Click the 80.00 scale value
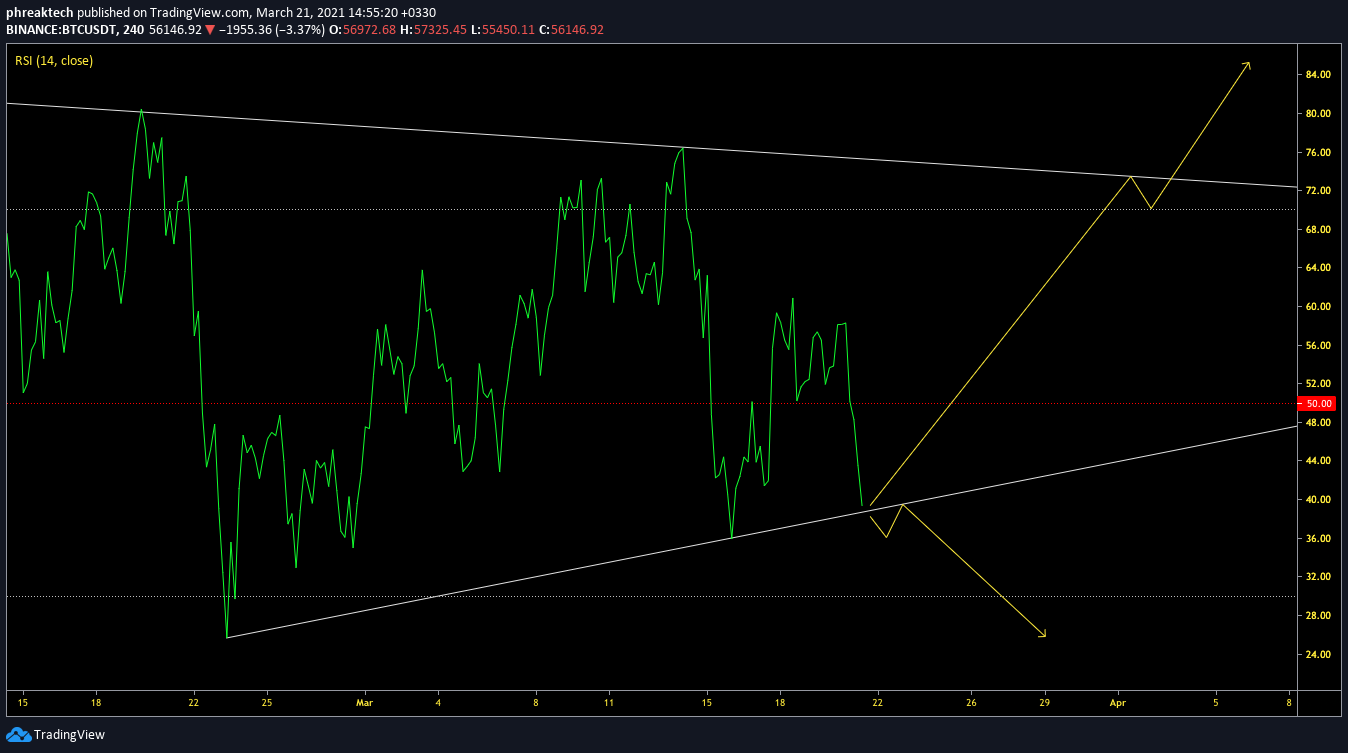This screenshot has width=1348, height=753. [1318, 114]
